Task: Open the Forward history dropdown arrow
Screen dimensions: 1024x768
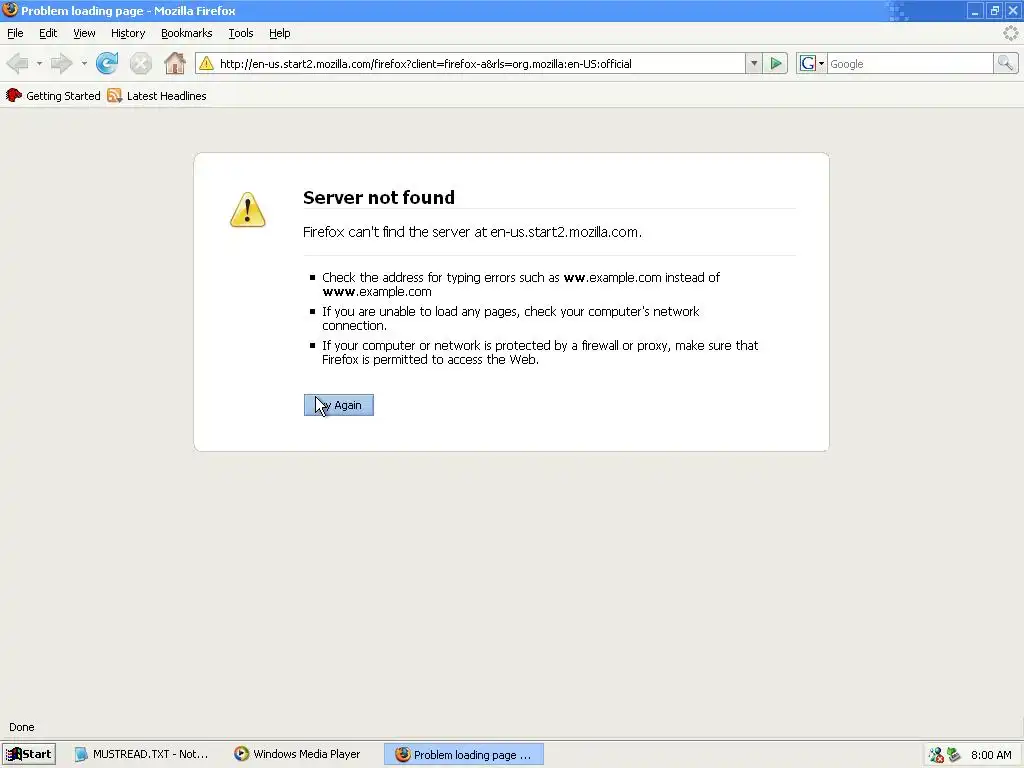Action: (x=84, y=63)
